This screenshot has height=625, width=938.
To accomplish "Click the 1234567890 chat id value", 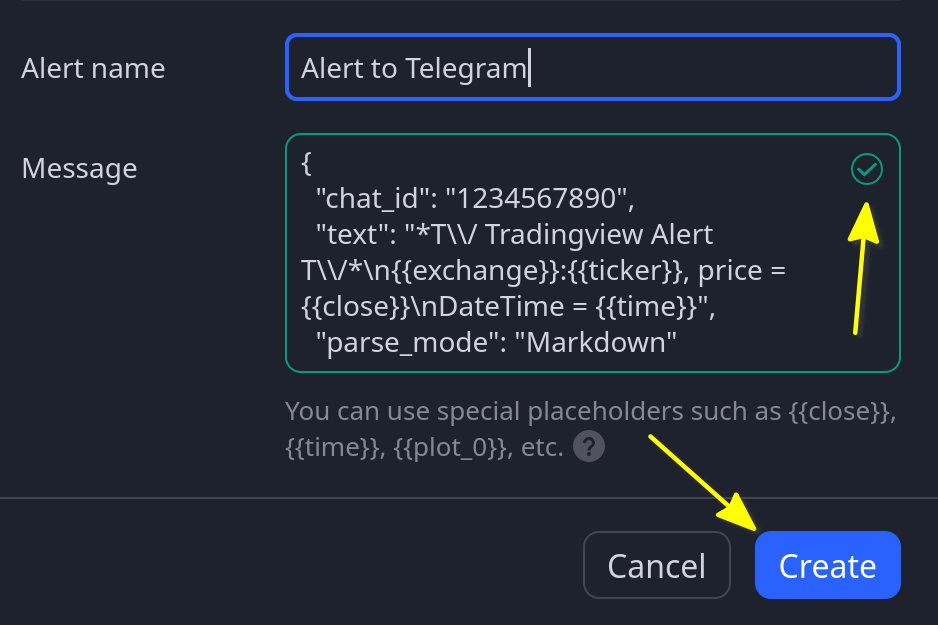I will [x=536, y=199].
